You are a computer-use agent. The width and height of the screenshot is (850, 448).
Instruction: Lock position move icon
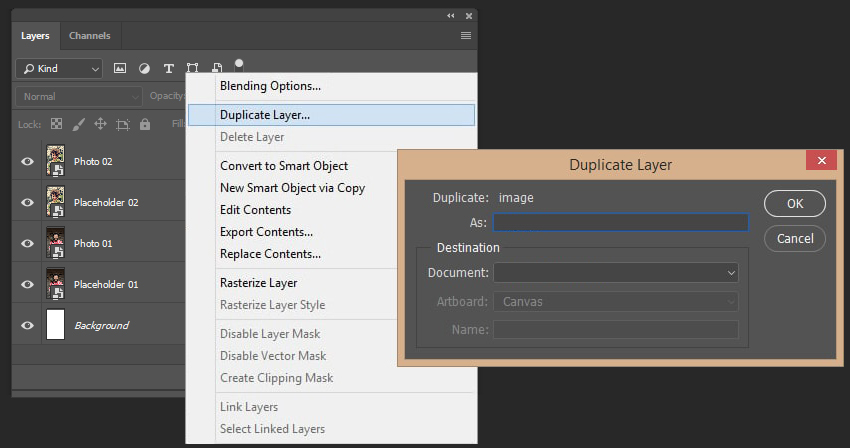point(100,124)
